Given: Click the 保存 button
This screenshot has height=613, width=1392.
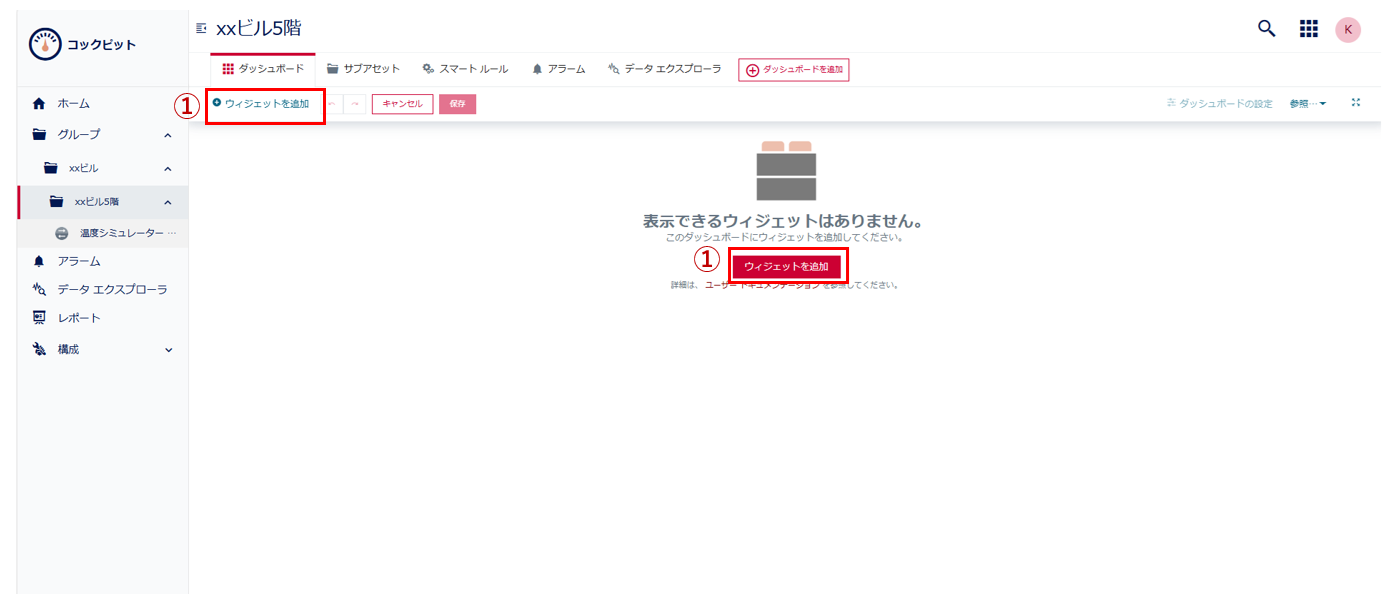Looking at the screenshot, I should 457,103.
